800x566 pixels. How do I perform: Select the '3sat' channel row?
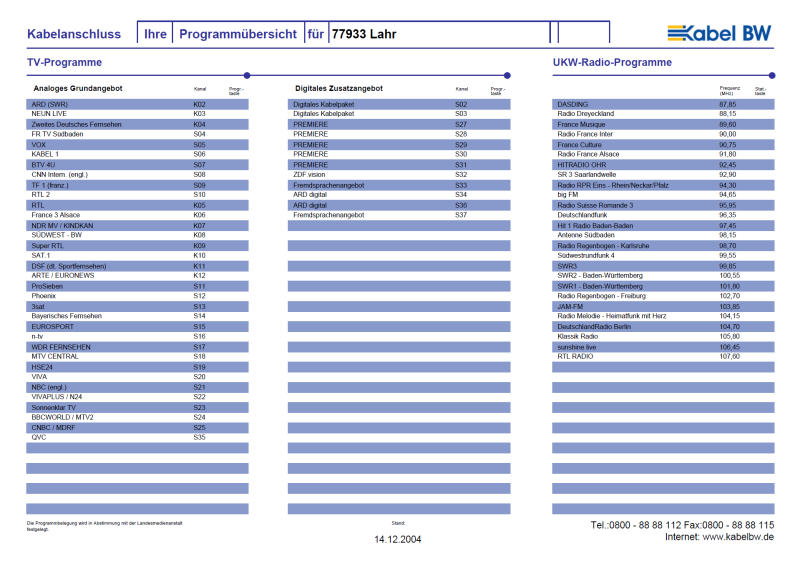coord(137,306)
